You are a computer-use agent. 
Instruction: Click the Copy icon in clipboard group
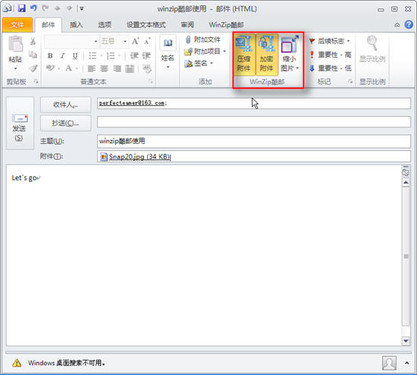point(33,55)
